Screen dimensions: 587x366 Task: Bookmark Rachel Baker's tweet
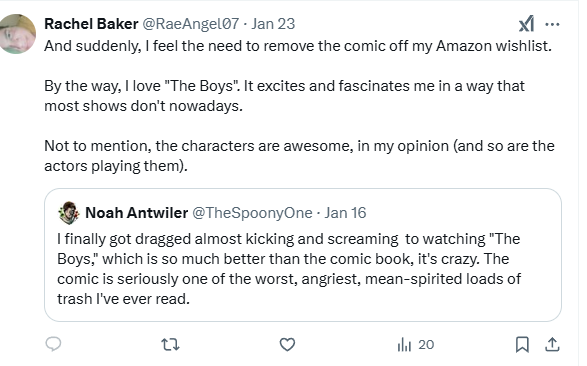click(x=522, y=344)
